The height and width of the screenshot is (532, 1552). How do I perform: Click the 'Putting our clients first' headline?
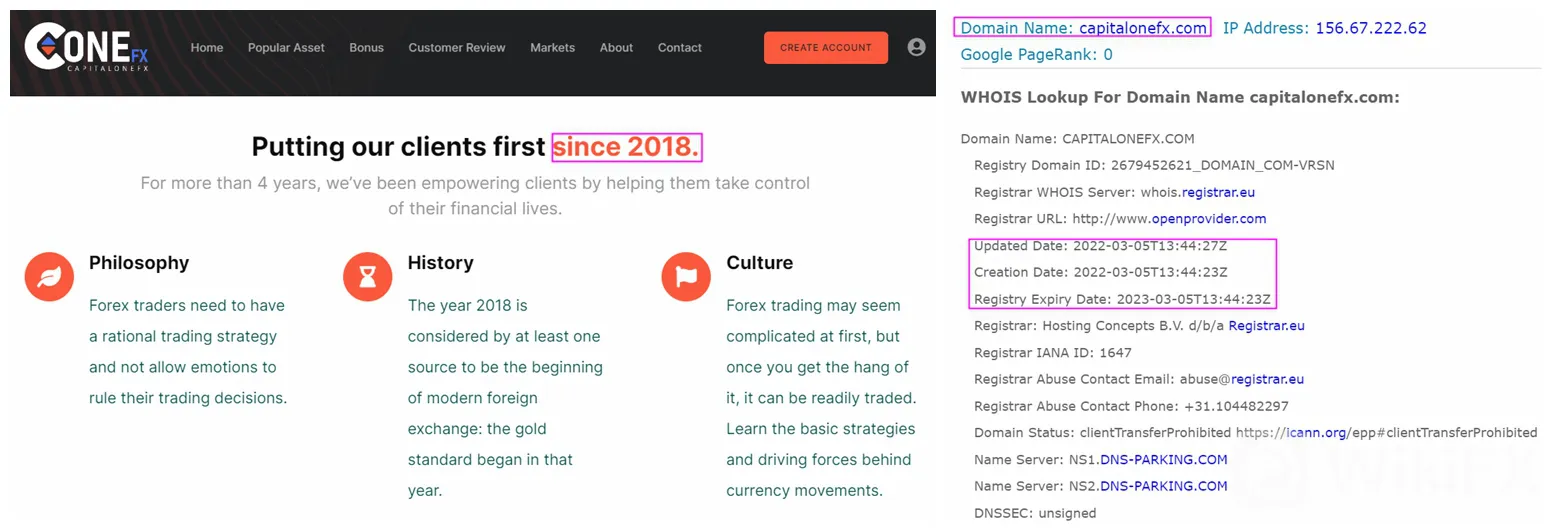tap(398, 147)
